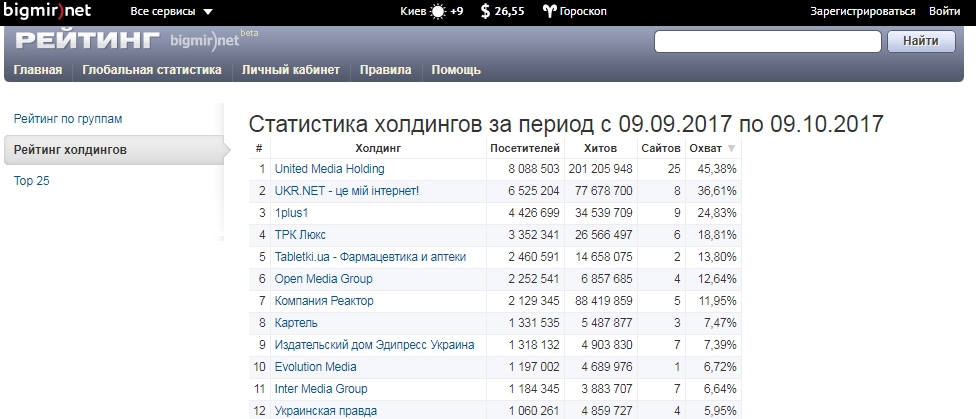Click the Найти search button

click(x=921, y=41)
